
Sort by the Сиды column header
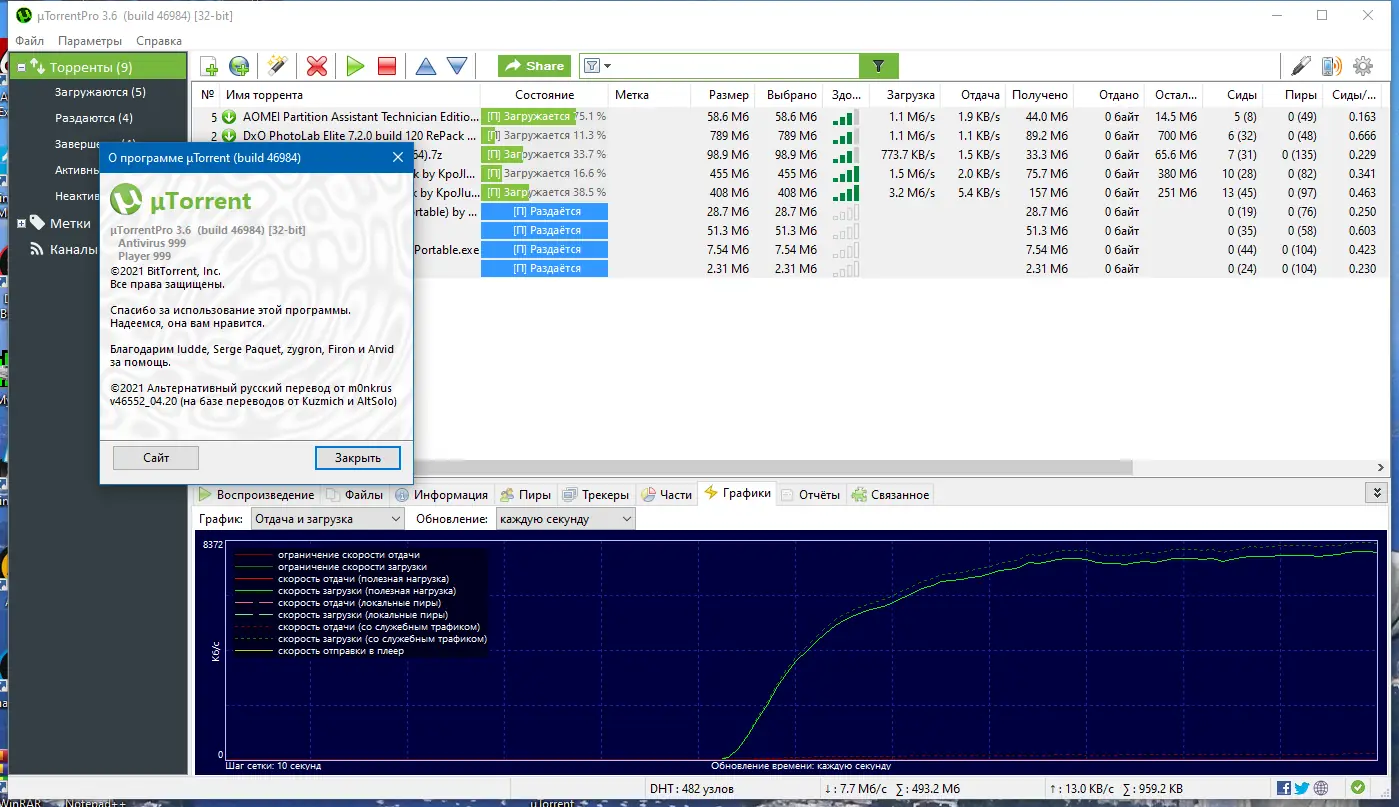1232,95
